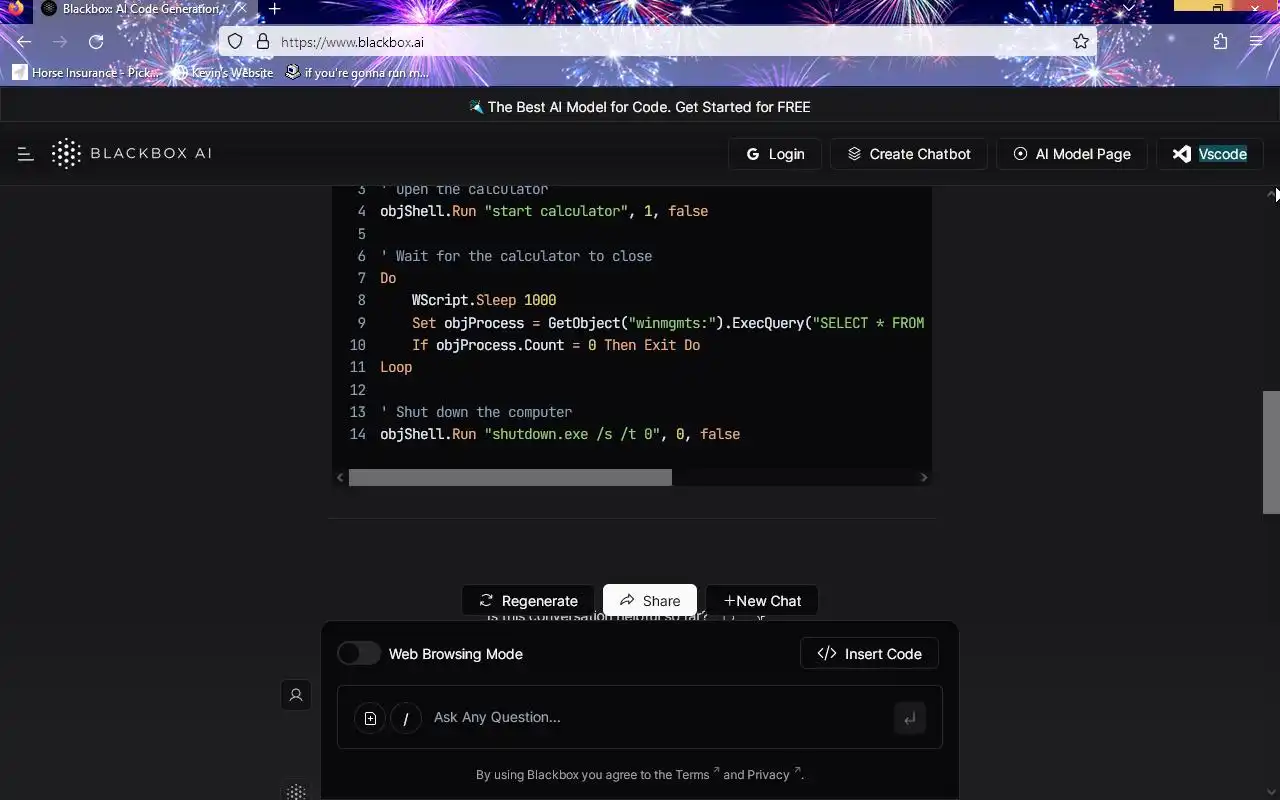1280x800 pixels.
Task: Open the Firefox application menu
Action: click(x=1256, y=41)
